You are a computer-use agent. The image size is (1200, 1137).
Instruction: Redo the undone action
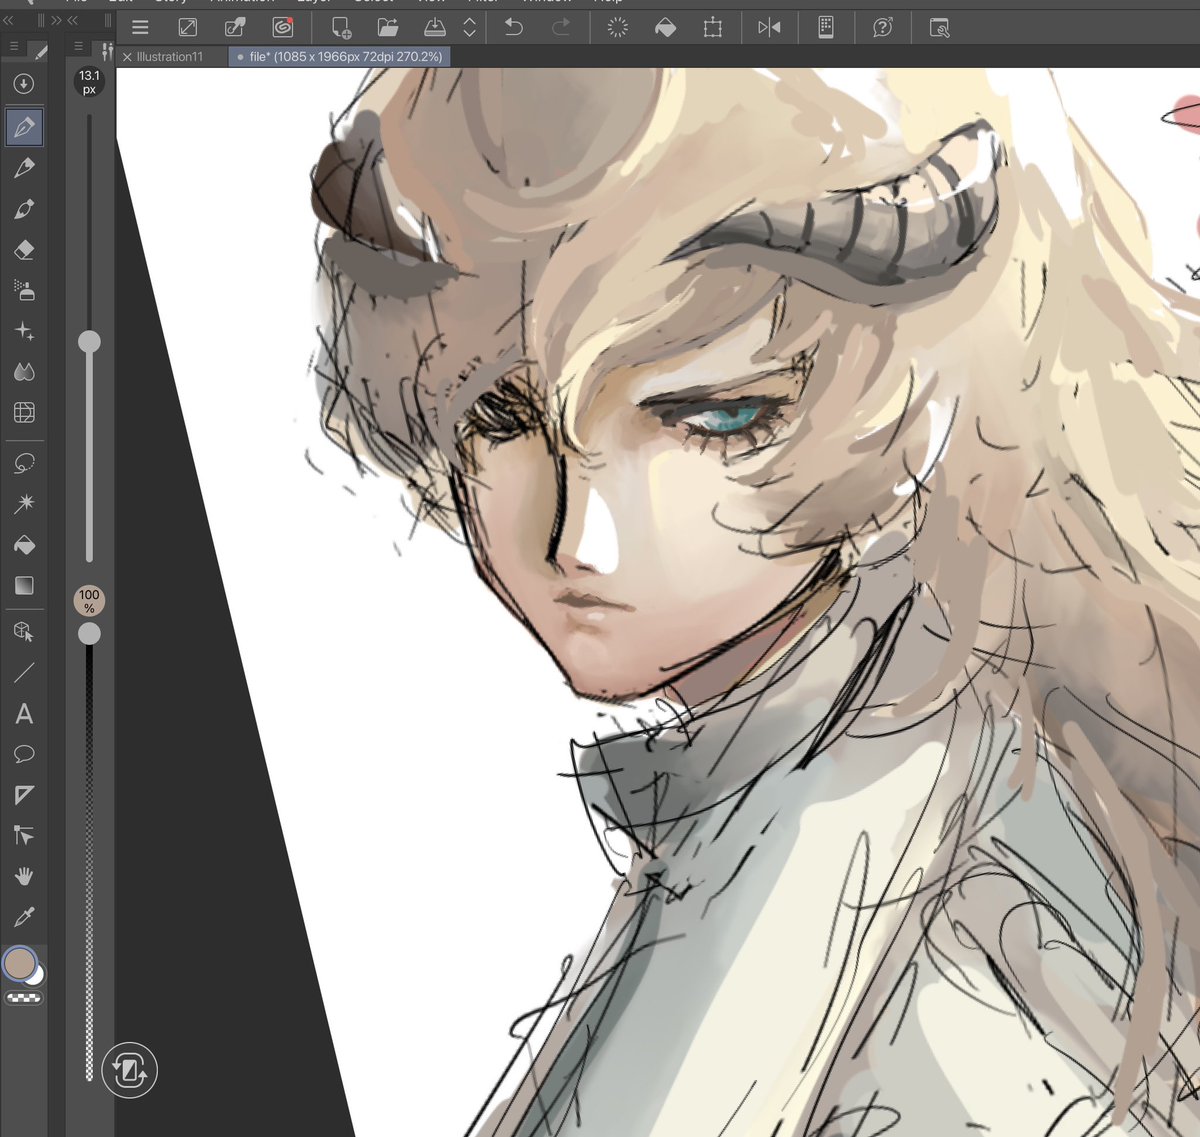(561, 28)
